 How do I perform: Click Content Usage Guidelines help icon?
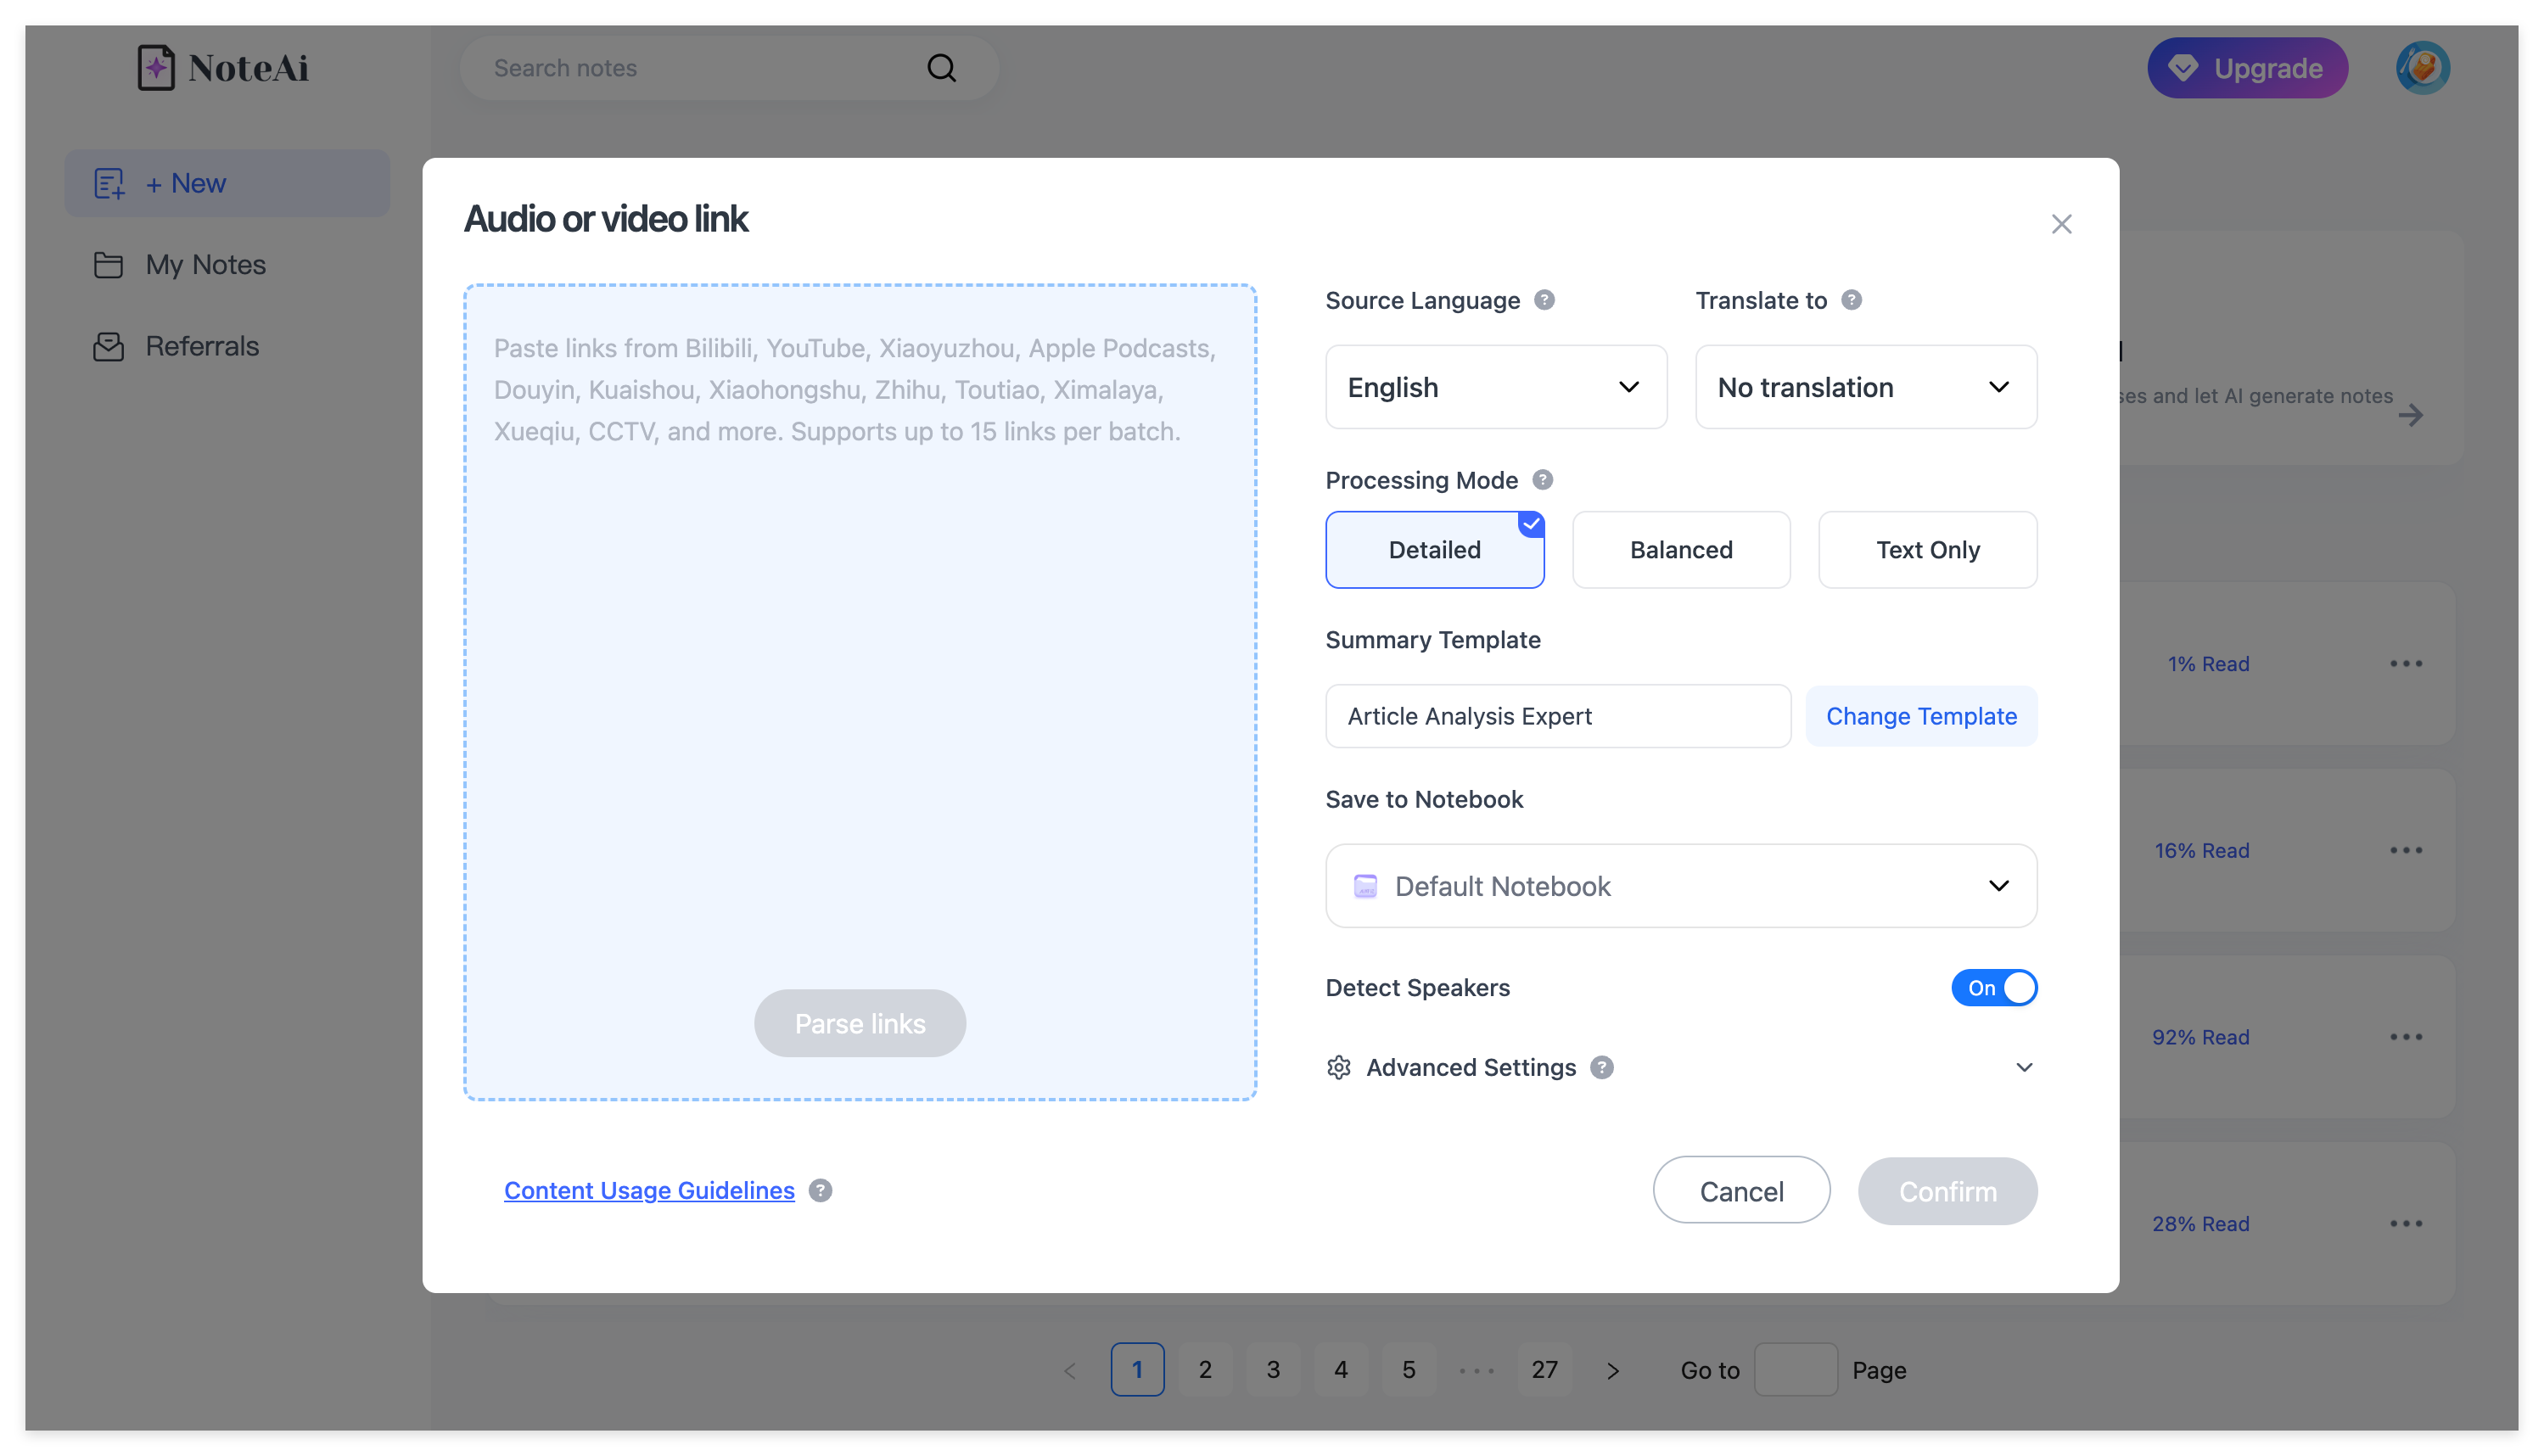[x=820, y=1190]
